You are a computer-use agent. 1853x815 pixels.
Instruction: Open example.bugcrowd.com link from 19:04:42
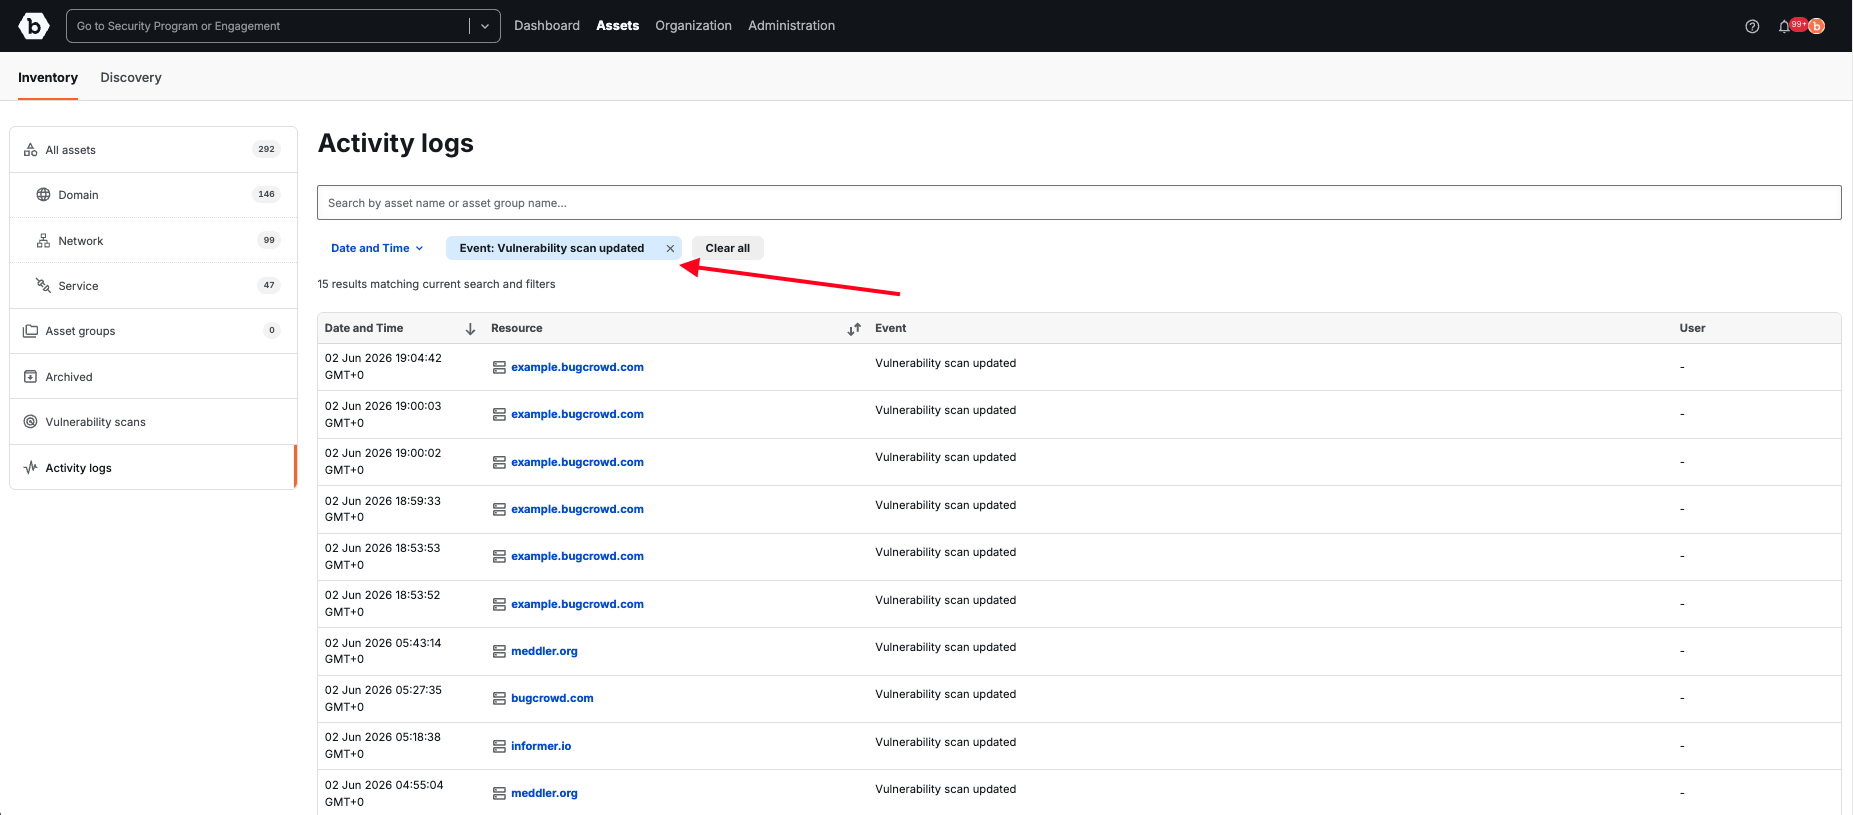[577, 368]
